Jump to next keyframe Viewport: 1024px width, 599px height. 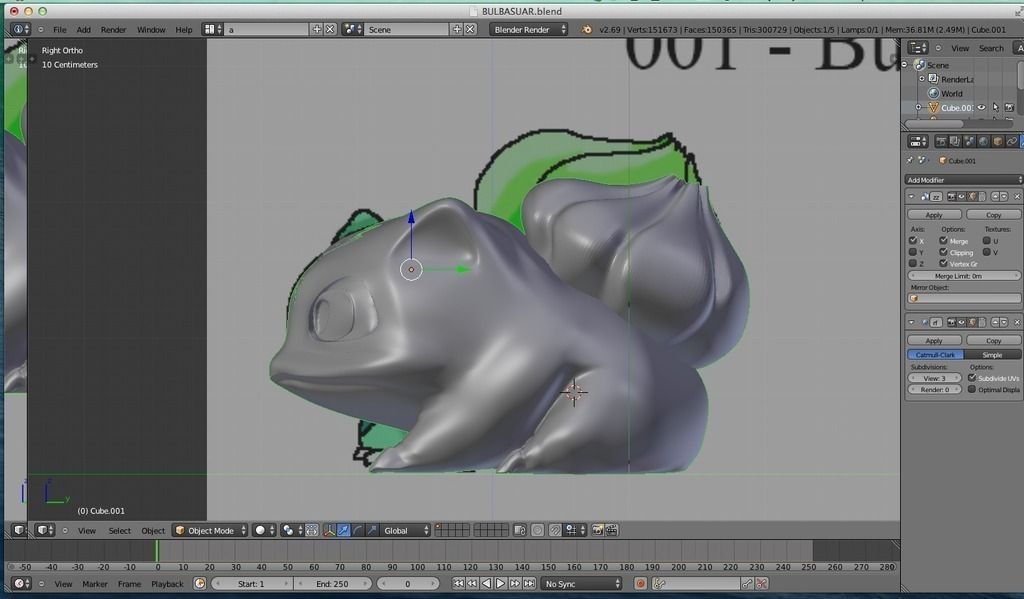pyautogui.click(x=515, y=583)
